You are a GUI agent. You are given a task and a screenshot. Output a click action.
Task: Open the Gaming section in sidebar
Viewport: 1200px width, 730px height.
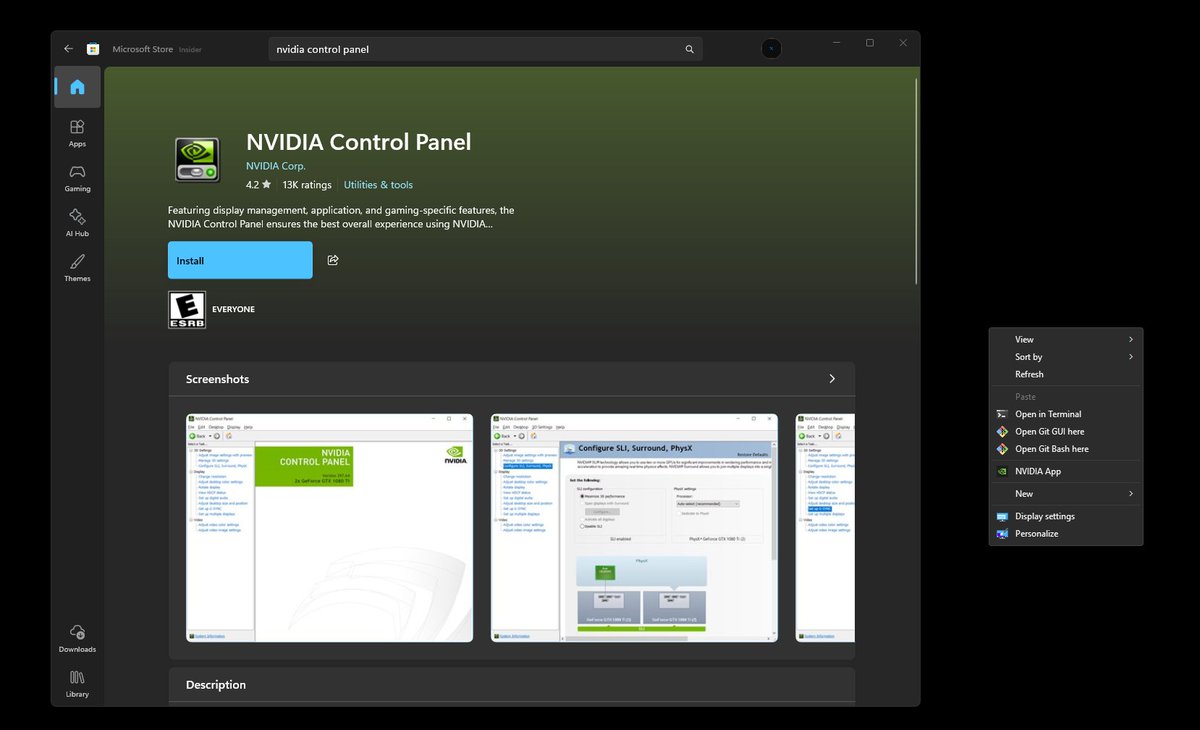pyautogui.click(x=77, y=178)
